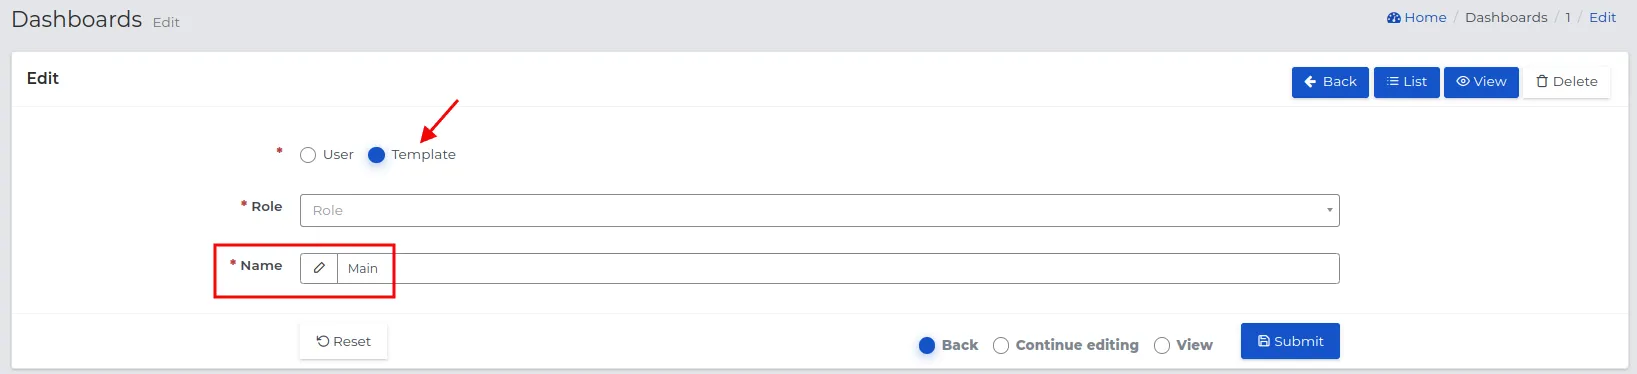Select Back after submit radio

click(x=927, y=346)
